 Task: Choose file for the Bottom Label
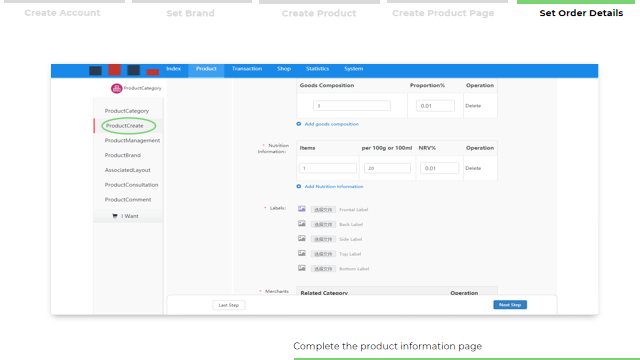(323, 269)
